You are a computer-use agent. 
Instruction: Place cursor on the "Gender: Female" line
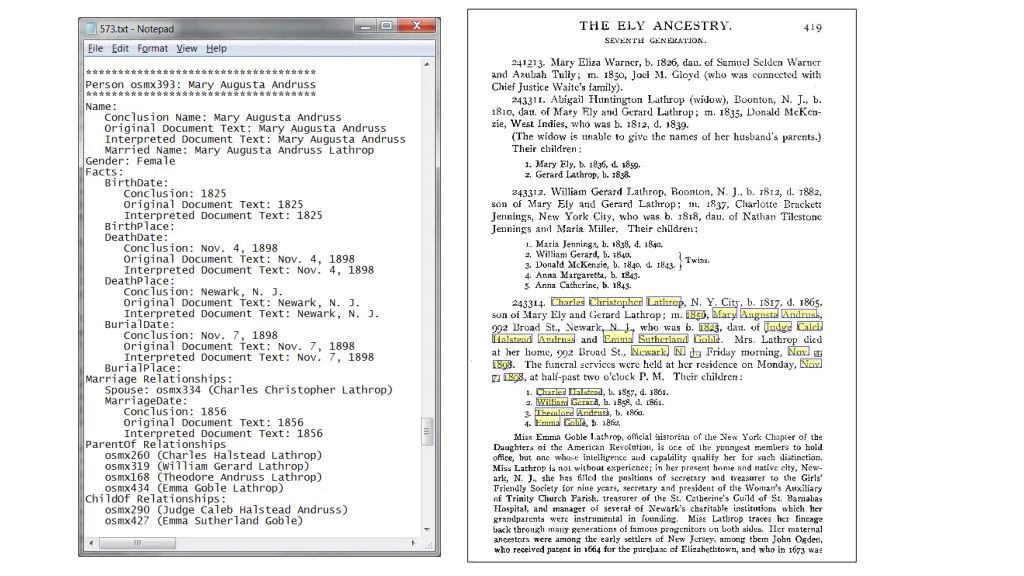point(130,161)
